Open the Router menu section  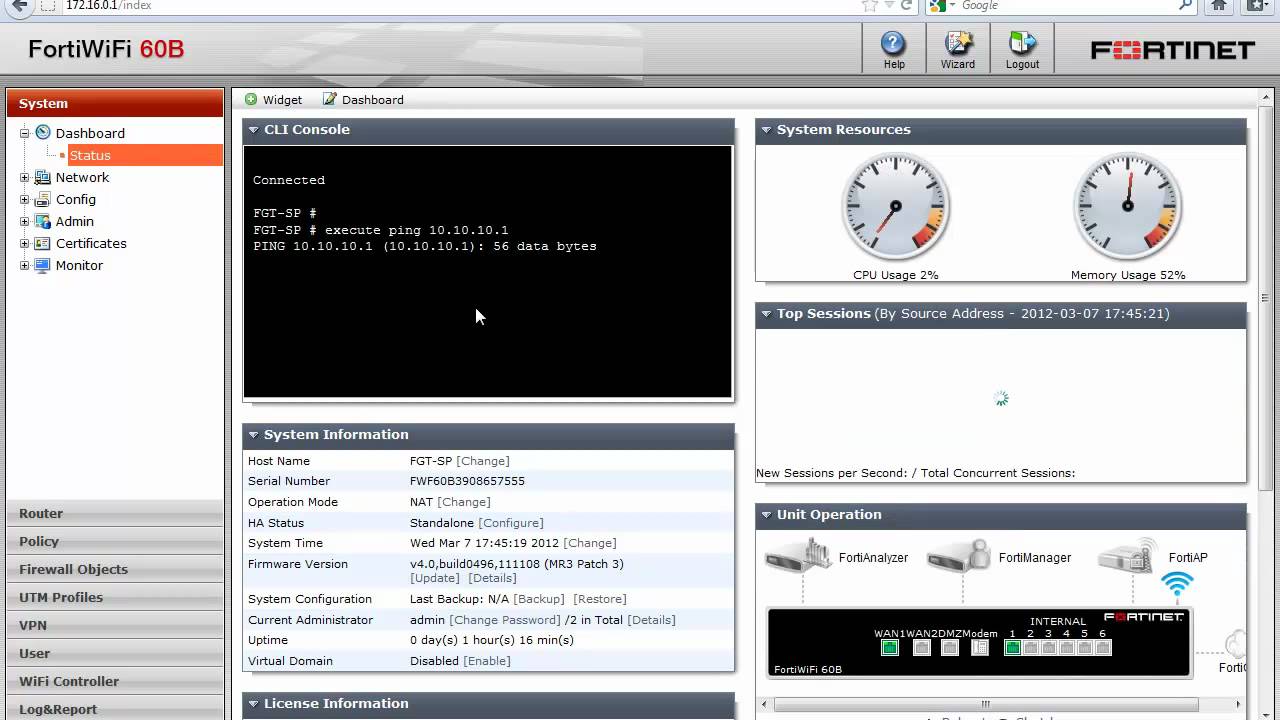(x=115, y=513)
